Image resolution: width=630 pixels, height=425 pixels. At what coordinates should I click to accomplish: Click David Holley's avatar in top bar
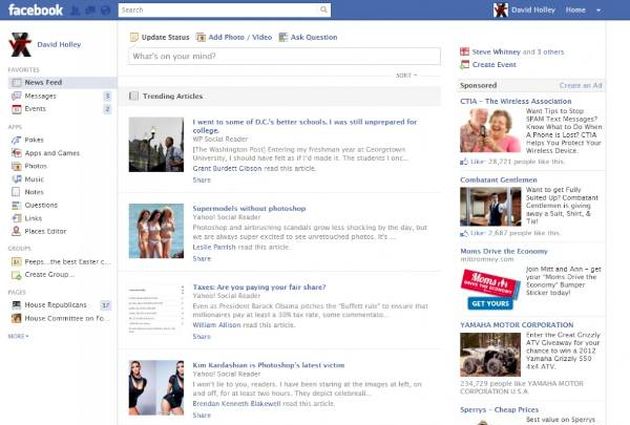[x=501, y=10]
